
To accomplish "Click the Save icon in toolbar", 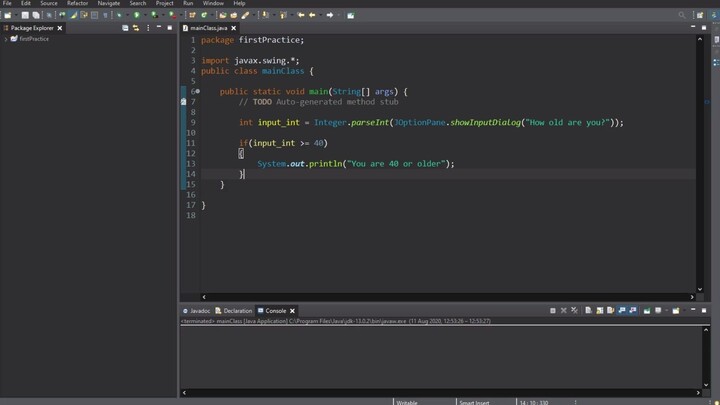I will pyautogui.click(x=27, y=15).
